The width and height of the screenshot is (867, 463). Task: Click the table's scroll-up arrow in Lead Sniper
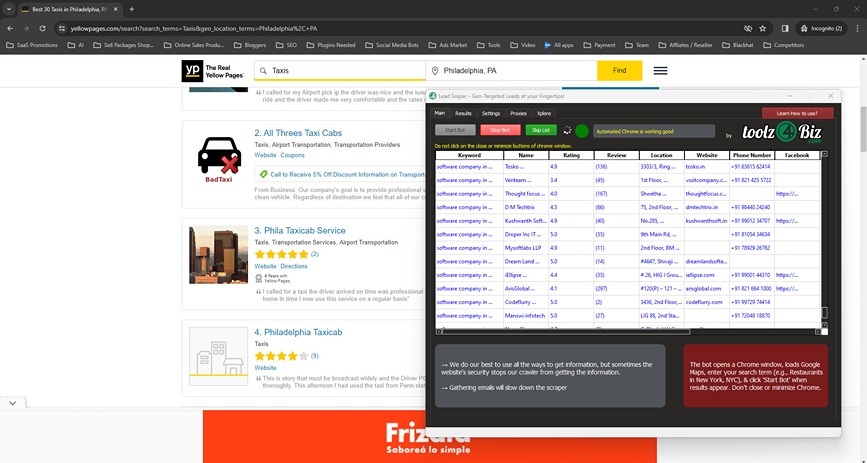click(x=824, y=154)
